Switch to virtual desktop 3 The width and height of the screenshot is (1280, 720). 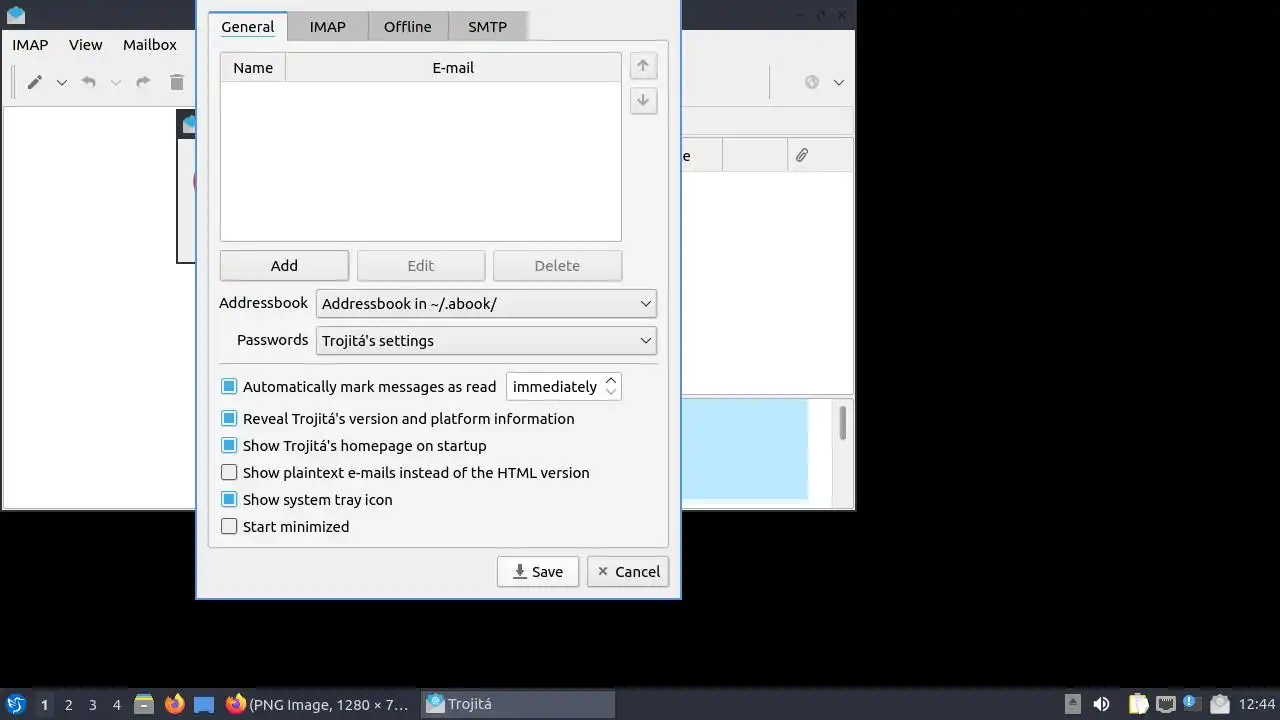pos(92,704)
